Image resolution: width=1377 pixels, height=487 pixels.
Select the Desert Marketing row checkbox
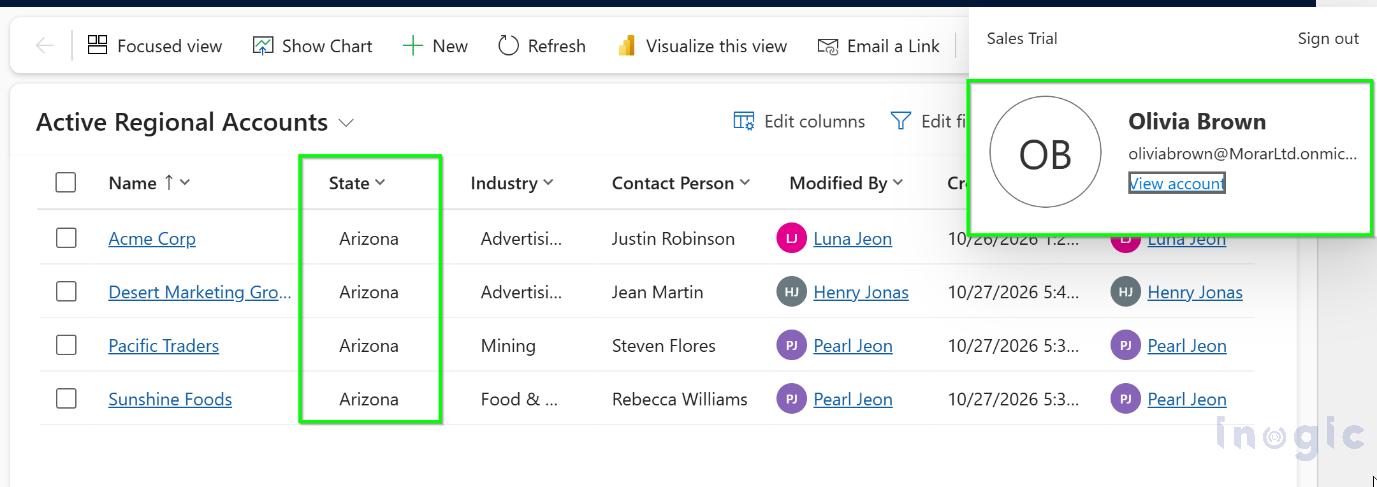pyautogui.click(x=66, y=291)
